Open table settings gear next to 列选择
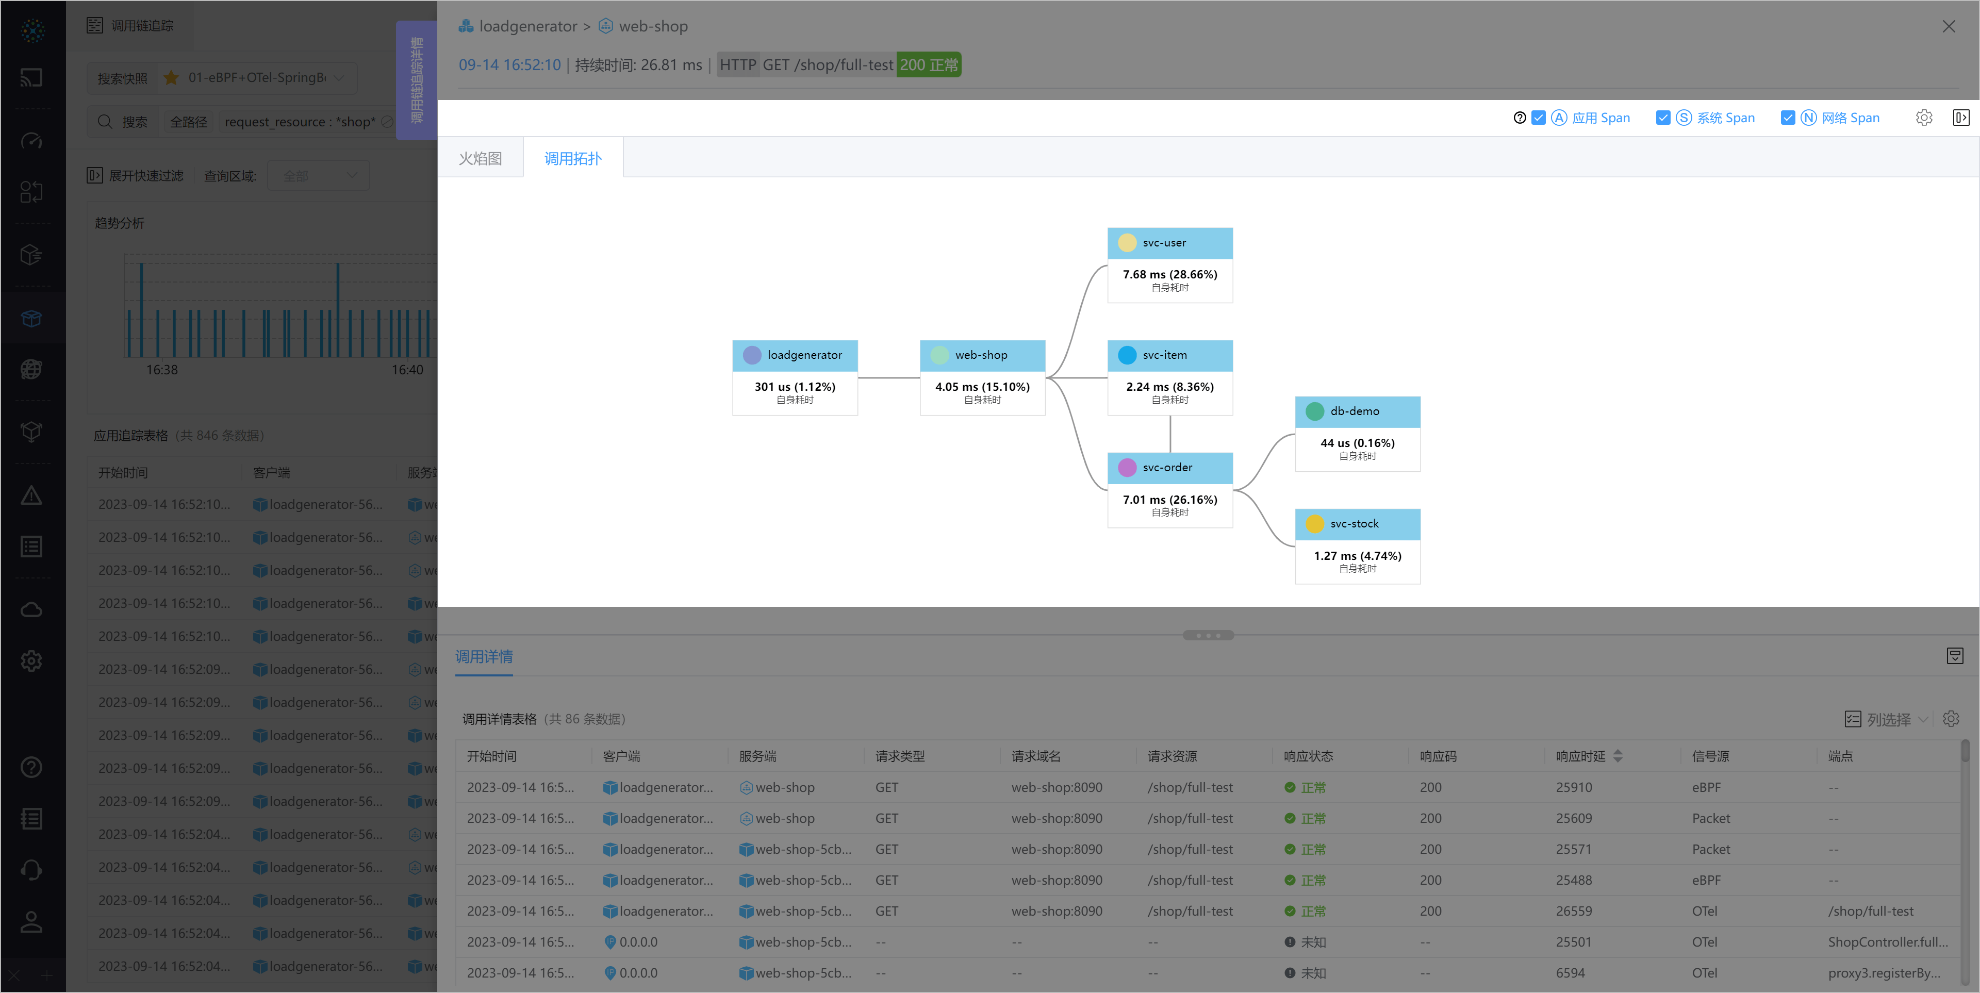The image size is (1980, 993). [x=1951, y=719]
